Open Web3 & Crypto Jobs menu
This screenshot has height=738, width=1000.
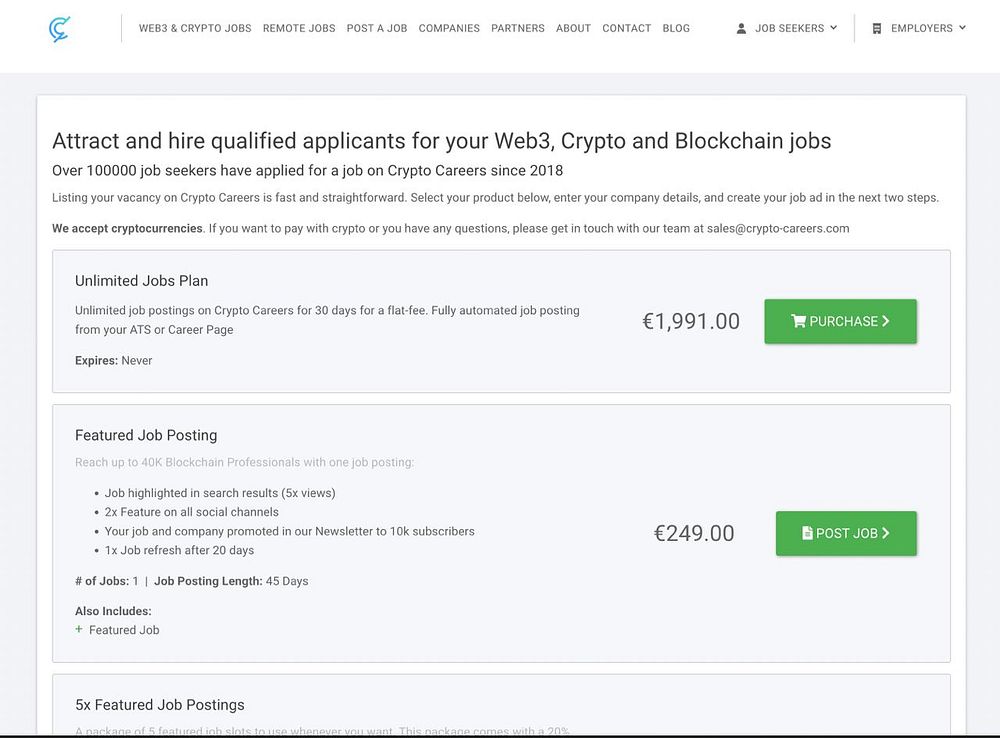tap(195, 29)
